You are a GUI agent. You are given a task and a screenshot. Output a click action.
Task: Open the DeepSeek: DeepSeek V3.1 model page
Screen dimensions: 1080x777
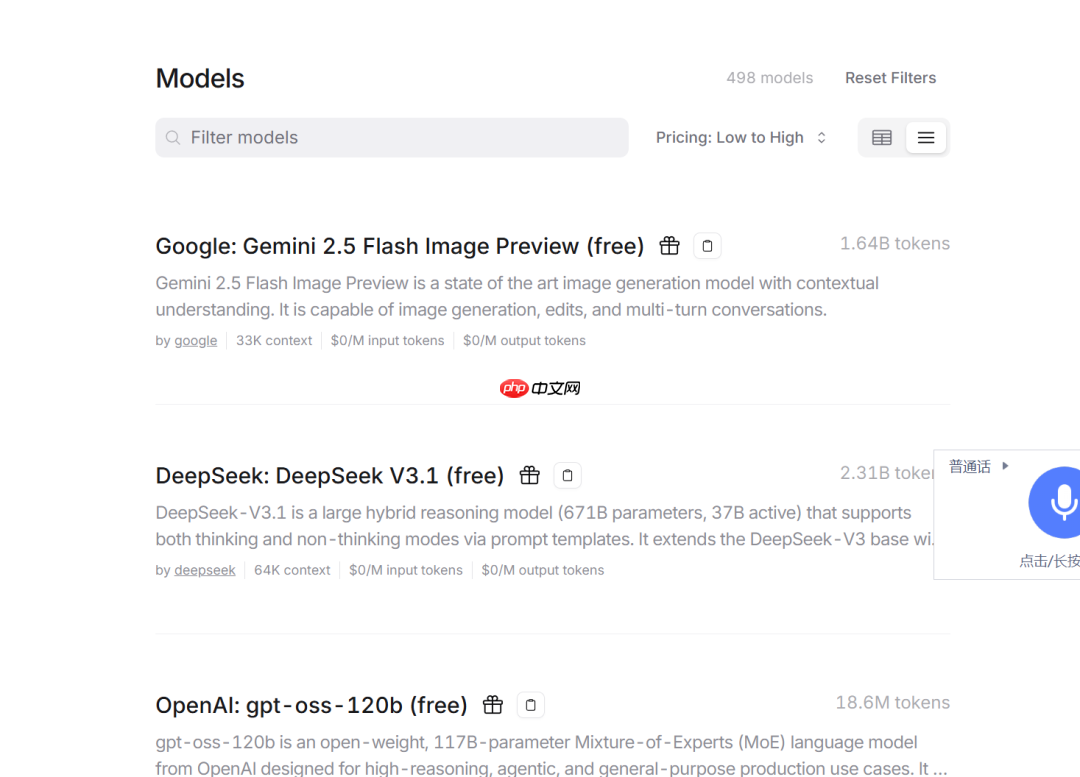point(328,475)
